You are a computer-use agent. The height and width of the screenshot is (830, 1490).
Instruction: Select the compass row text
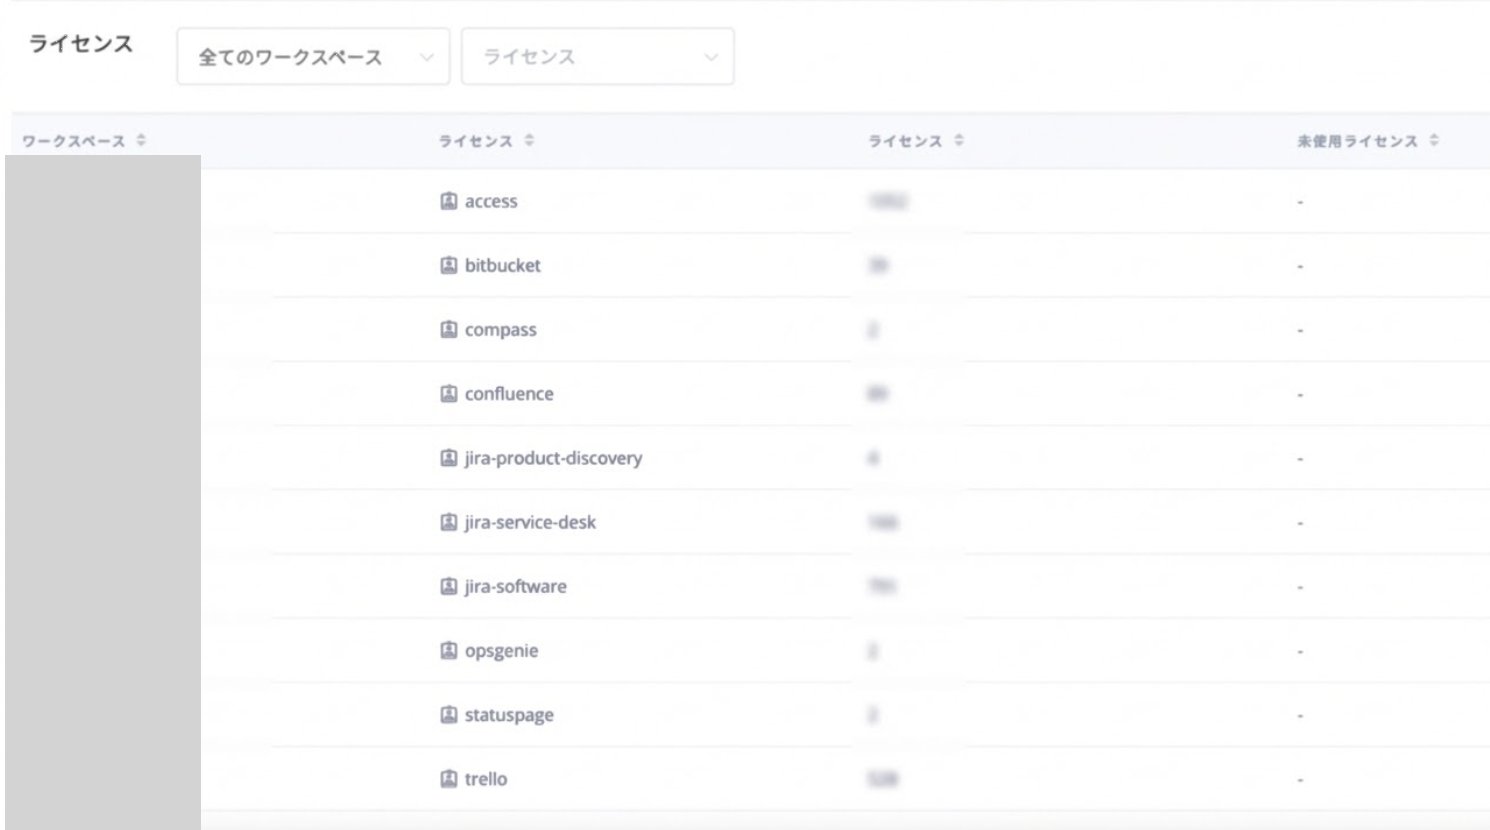pos(500,330)
